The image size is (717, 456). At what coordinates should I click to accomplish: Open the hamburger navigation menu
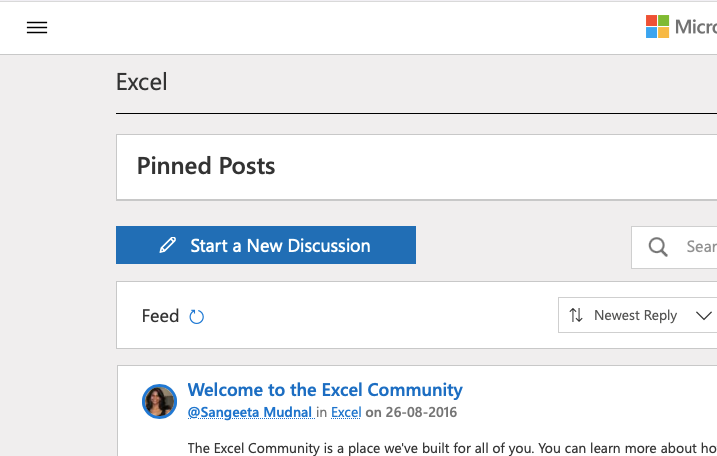pos(37,28)
